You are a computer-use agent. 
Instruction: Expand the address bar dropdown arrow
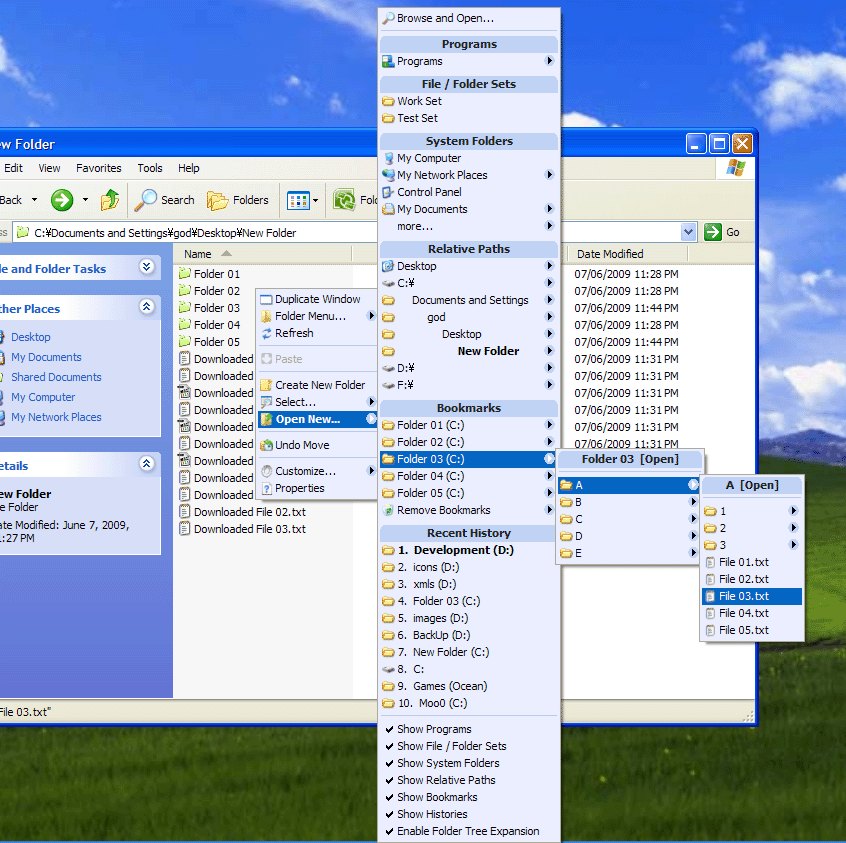tap(688, 232)
